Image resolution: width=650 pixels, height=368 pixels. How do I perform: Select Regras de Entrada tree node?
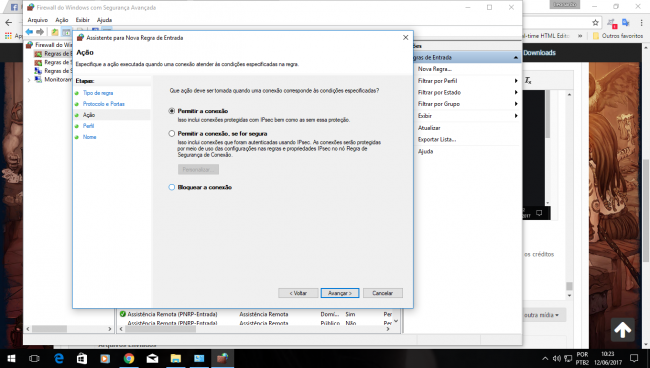[x=54, y=53]
